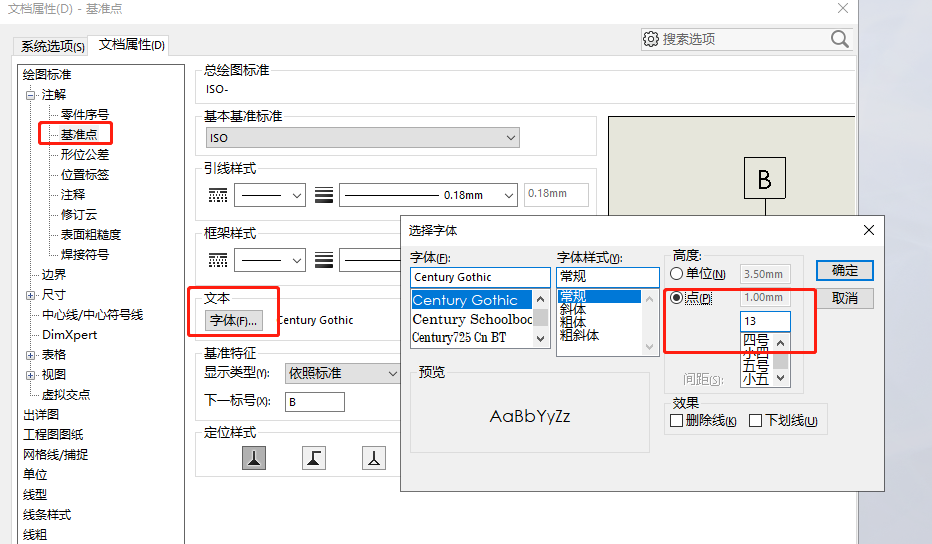Select the filled triangle anchor style
Viewport: 932px width, 544px height.
pos(254,458)
